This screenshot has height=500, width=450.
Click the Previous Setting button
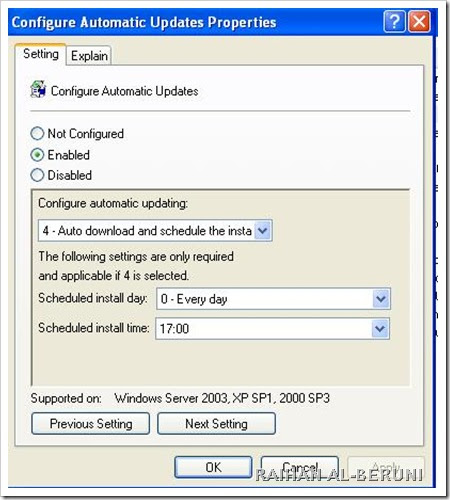(x=91, y=424)
